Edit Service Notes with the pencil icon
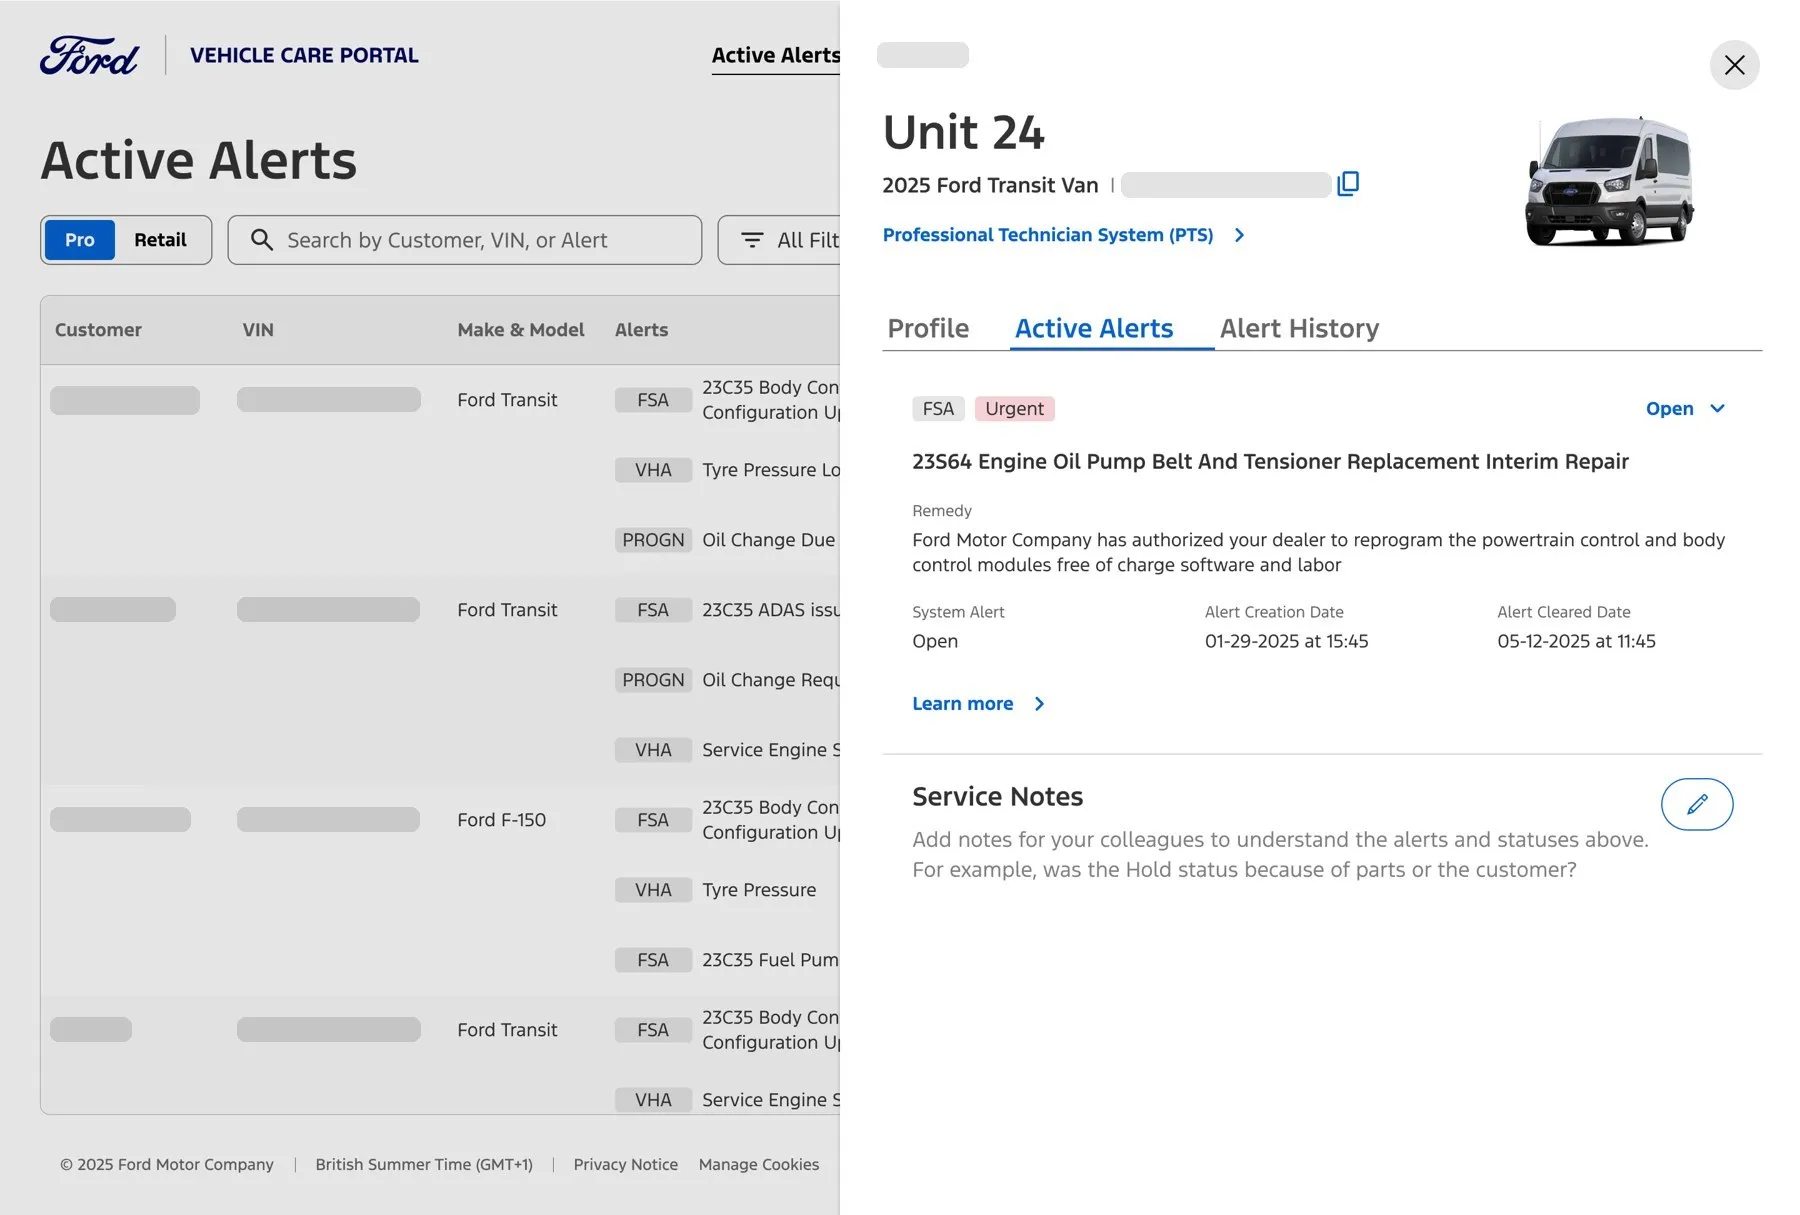 click(1697, 804)
